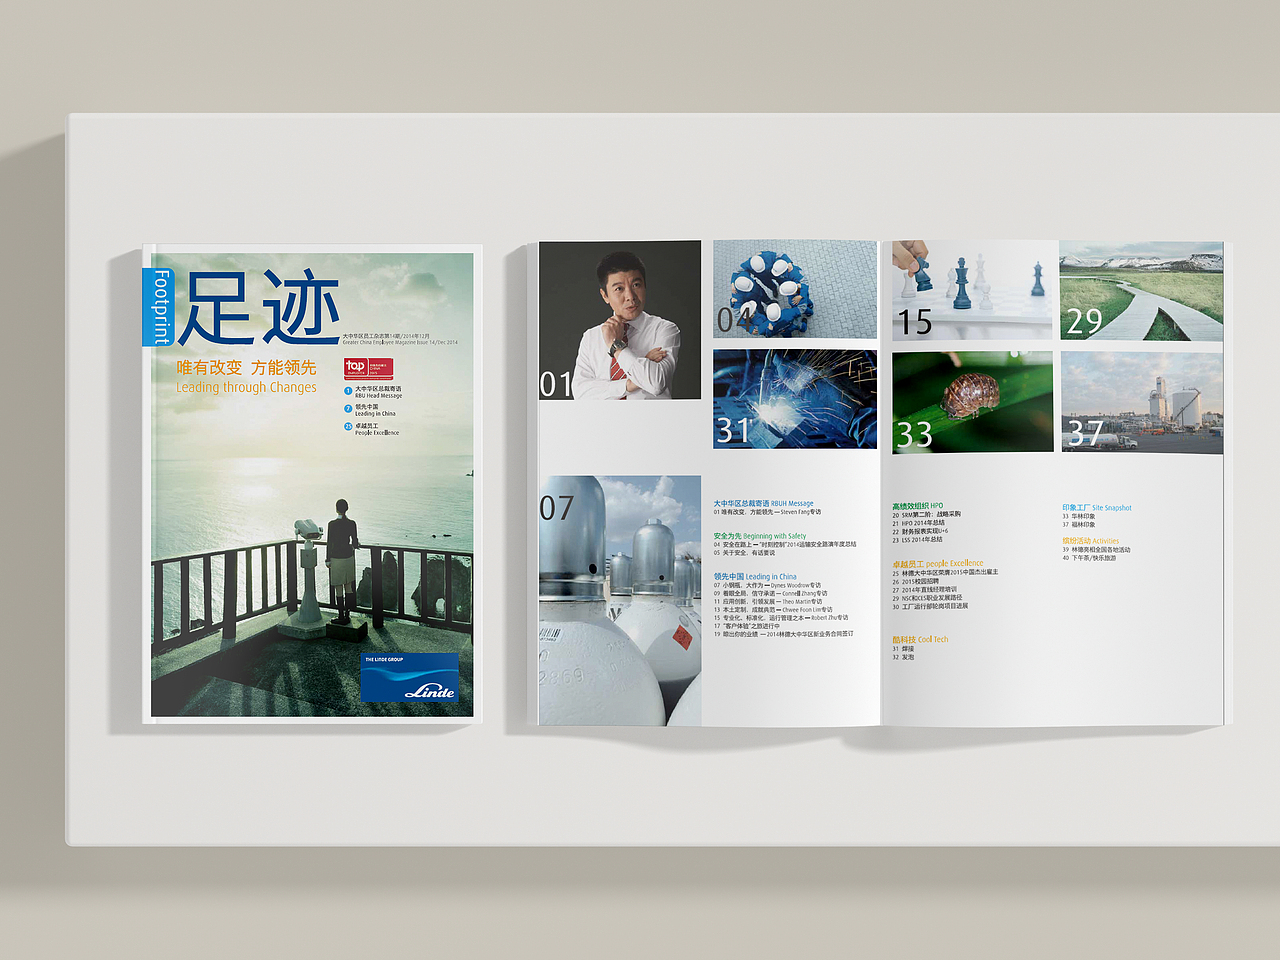Click the blue Footprint side tab

pyautogui.click(x=160, y=307)
